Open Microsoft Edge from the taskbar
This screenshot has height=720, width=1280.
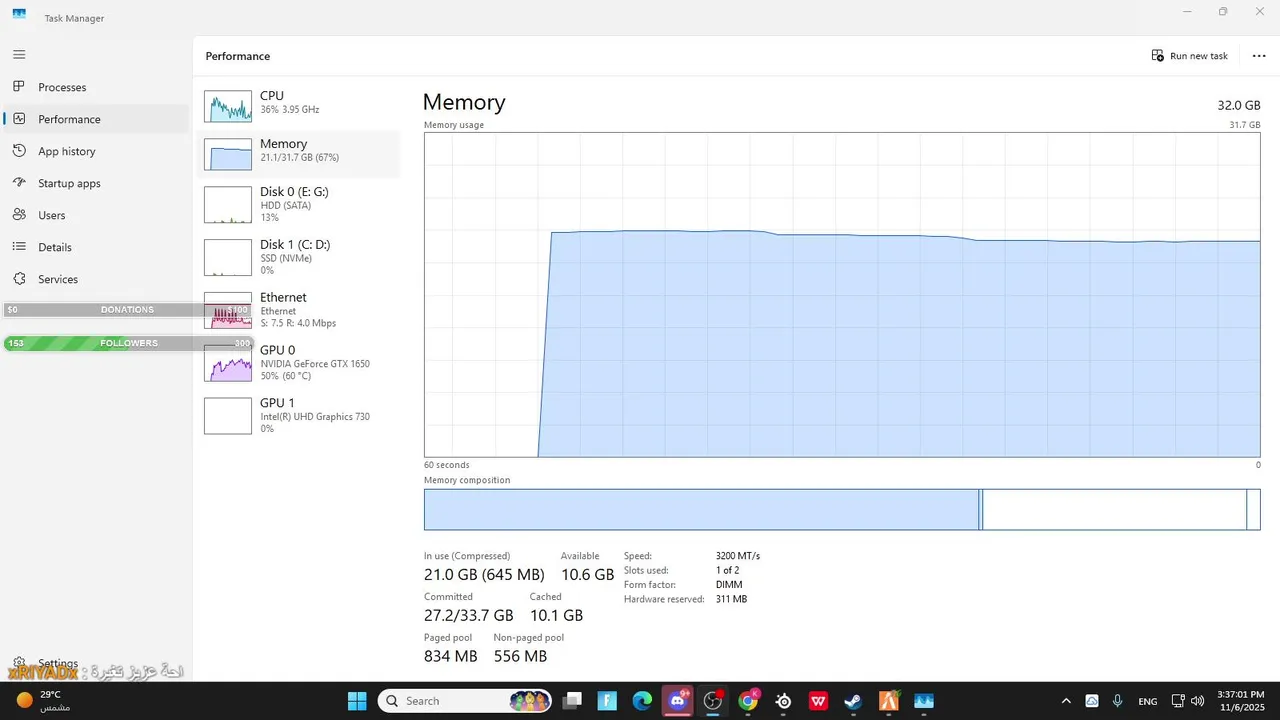(642, 701)
